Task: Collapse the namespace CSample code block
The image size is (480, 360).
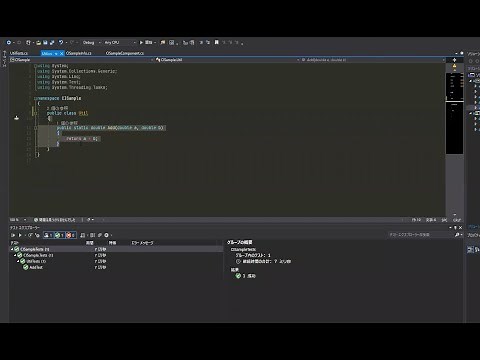Action: pos(35,98)
